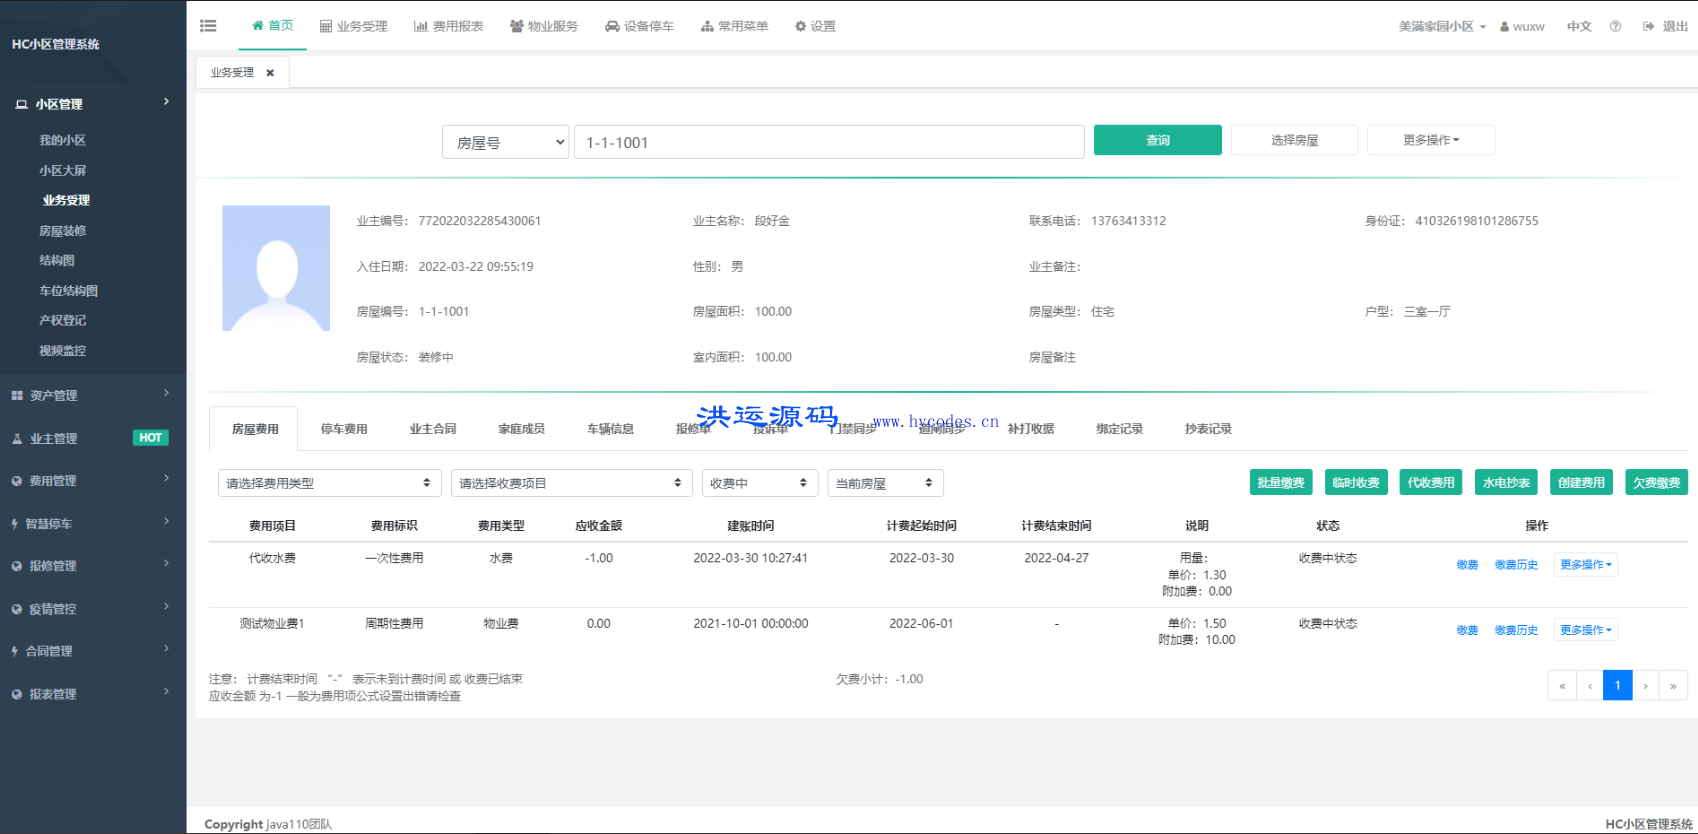Expand the 费用管理 sidebar section
Viewport: 1698px width, 834px height.
93,481
